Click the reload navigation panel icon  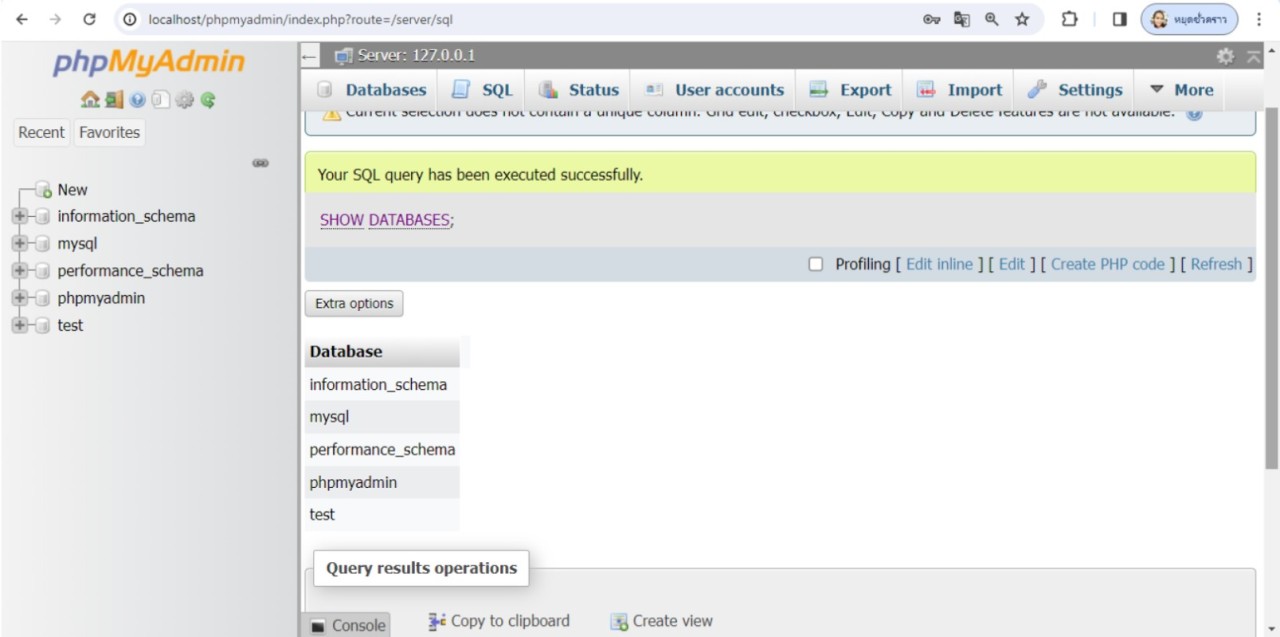(208, 100)
